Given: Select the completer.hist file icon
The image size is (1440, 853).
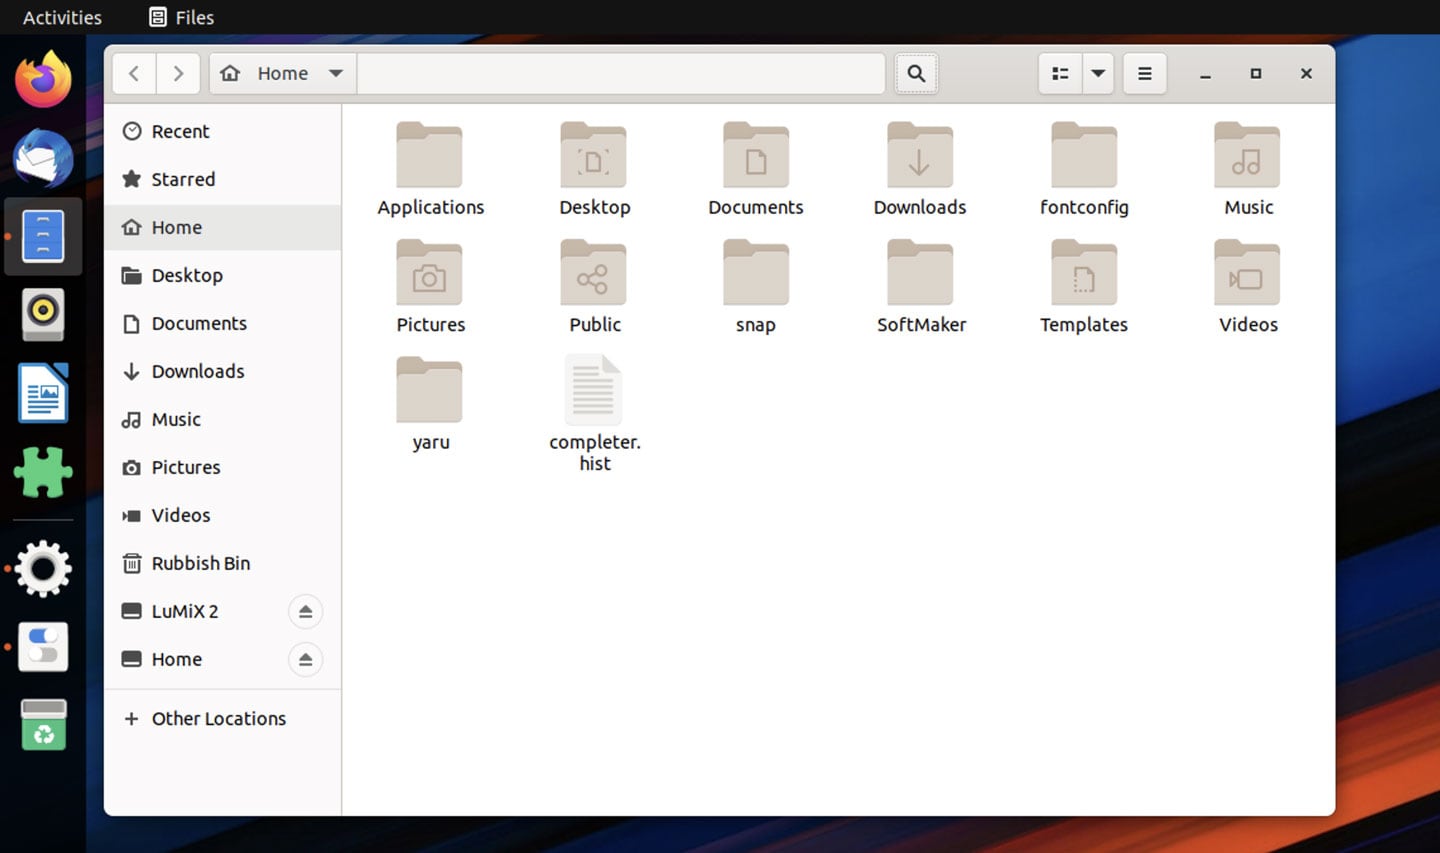Looking at the screenshot, I should [x=593, y=389].
